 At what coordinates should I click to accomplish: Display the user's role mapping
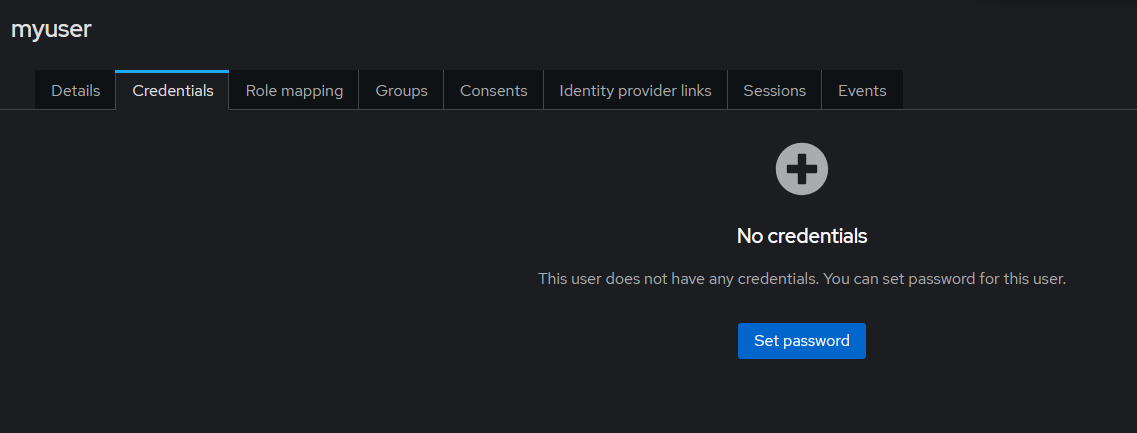pos(294,90)
